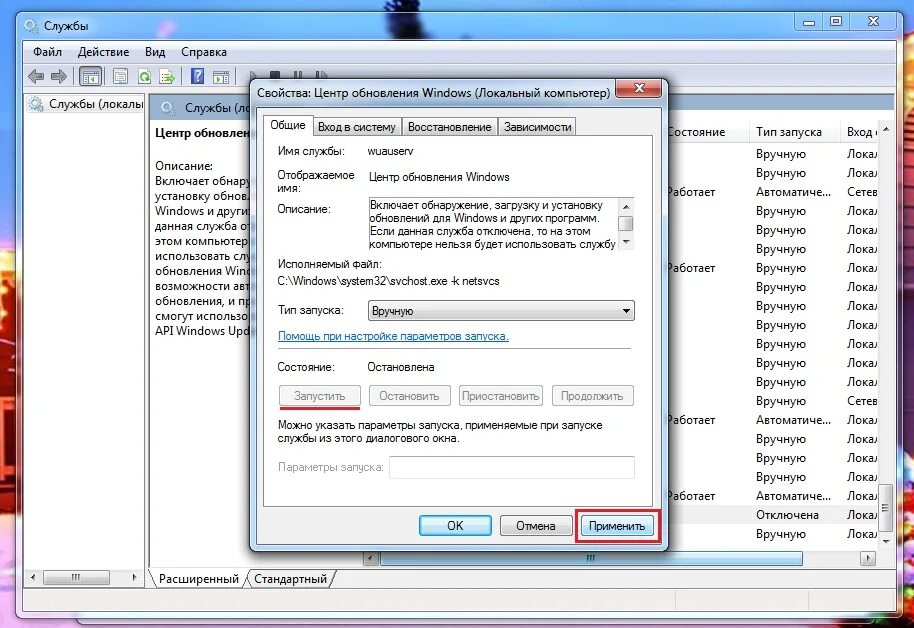
Task: Click services list horizontal scroll right arrow
Action: pos(868,558)
